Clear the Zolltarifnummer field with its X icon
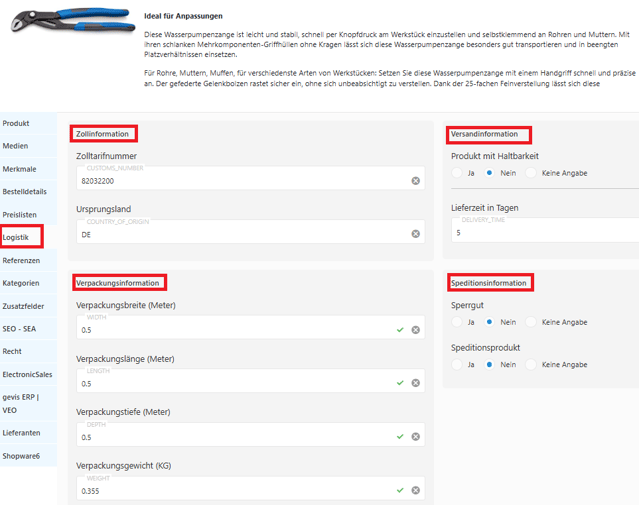 click(x=415, y=181)
